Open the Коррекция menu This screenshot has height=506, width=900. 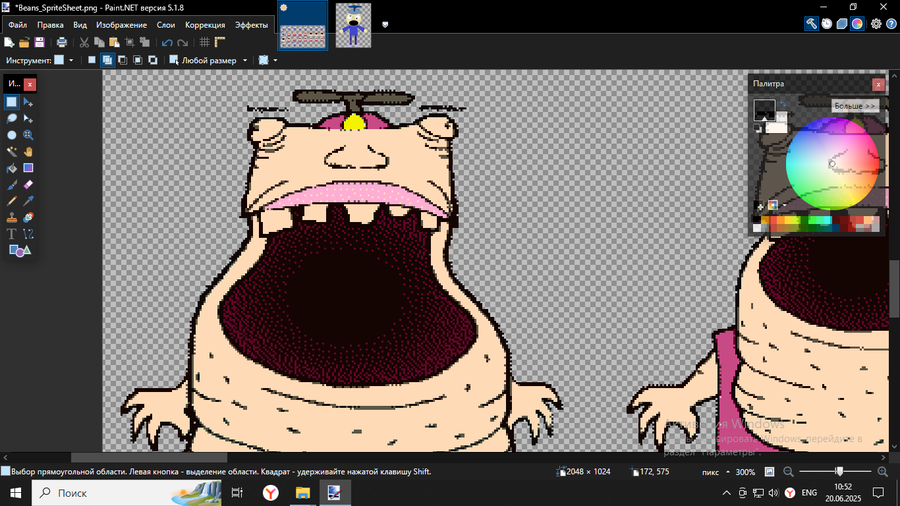(x=205, y=25)
